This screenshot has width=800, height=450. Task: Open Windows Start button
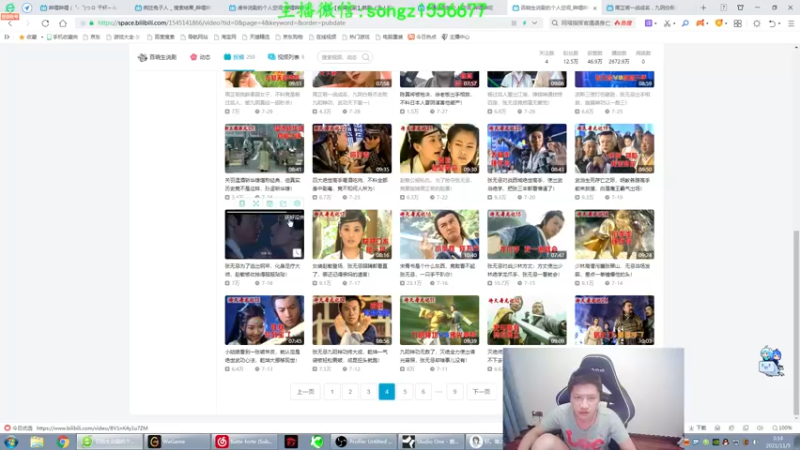(11, 441)
